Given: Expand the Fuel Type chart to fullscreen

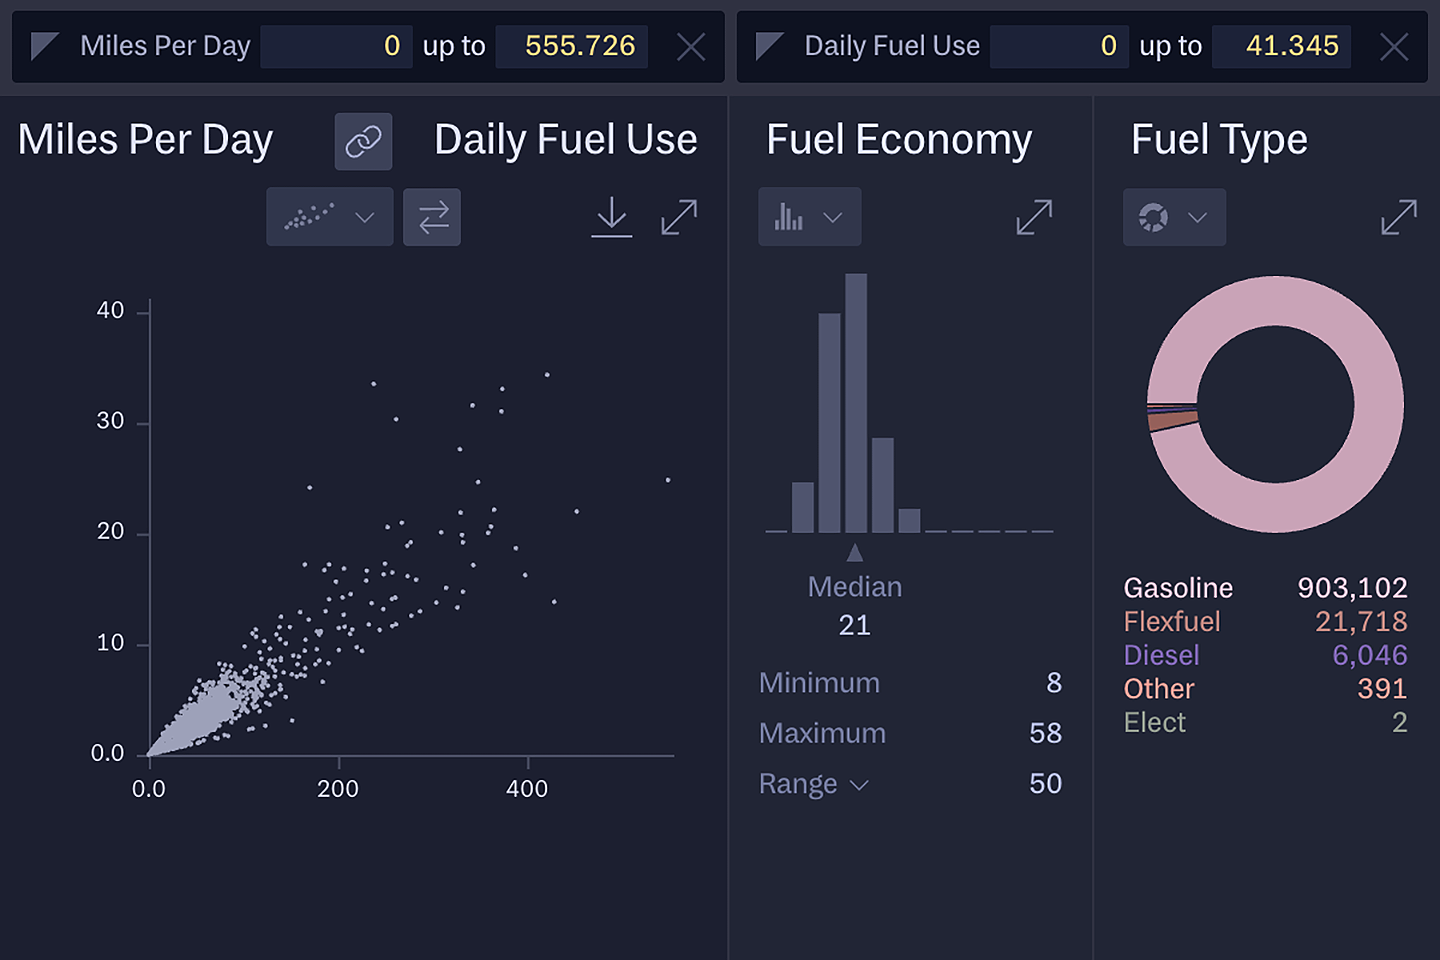Looking at the screenshot, I should (1399, 216).
